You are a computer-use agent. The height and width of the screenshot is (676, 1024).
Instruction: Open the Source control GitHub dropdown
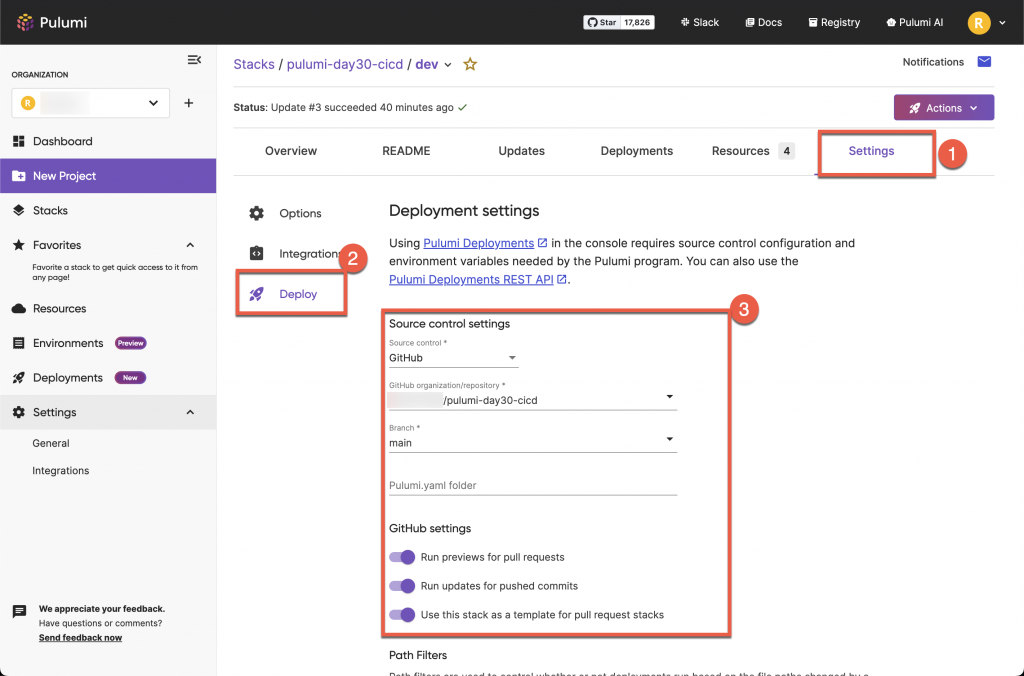point(453,358)
